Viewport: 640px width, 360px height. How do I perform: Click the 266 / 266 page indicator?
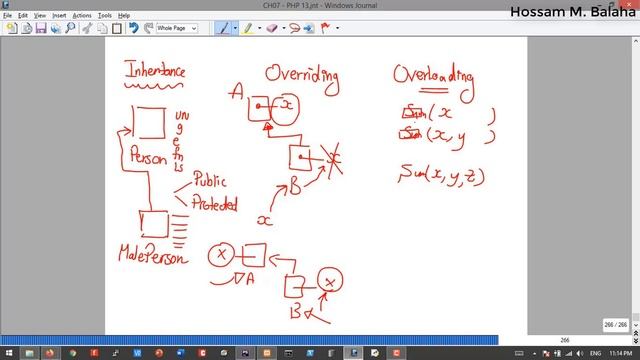click(x=616, y=325)
